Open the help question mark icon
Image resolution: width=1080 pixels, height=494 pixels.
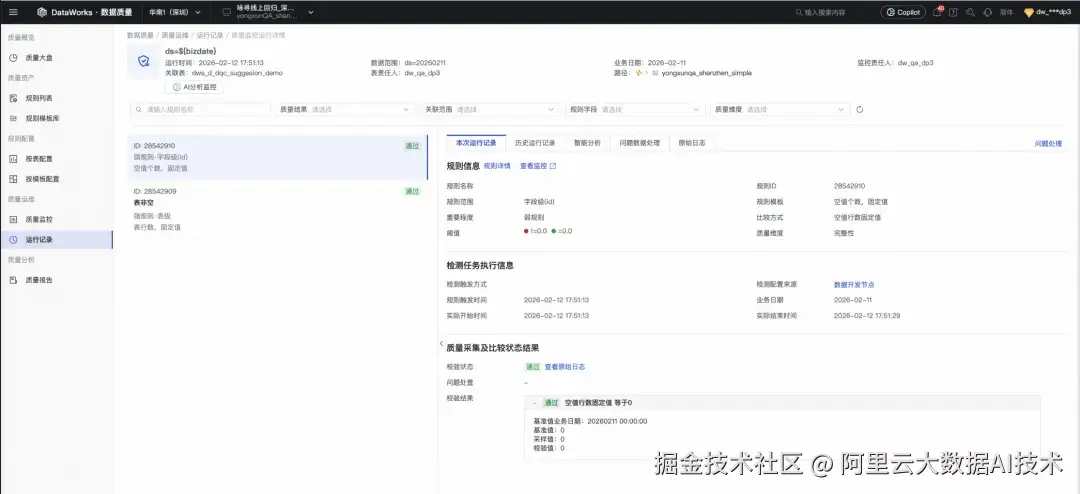(955, 12)
